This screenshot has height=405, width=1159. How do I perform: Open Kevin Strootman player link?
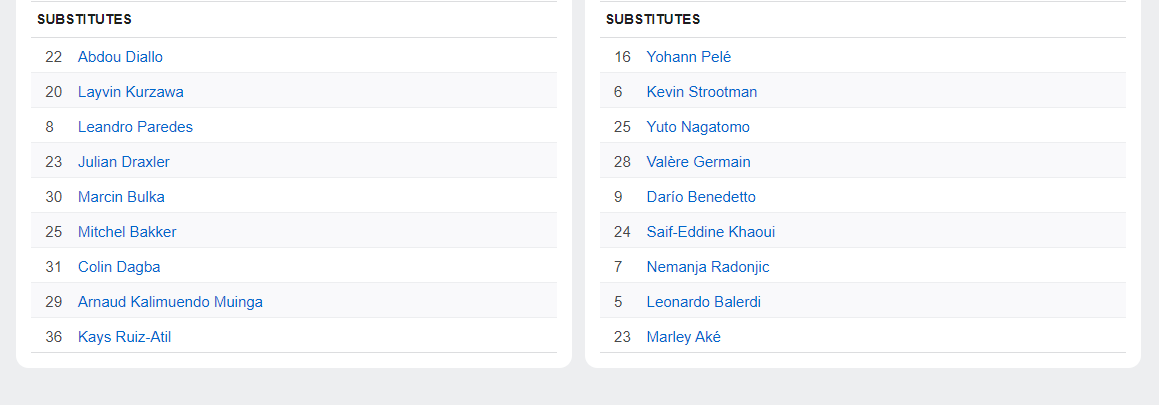(702, 92)
